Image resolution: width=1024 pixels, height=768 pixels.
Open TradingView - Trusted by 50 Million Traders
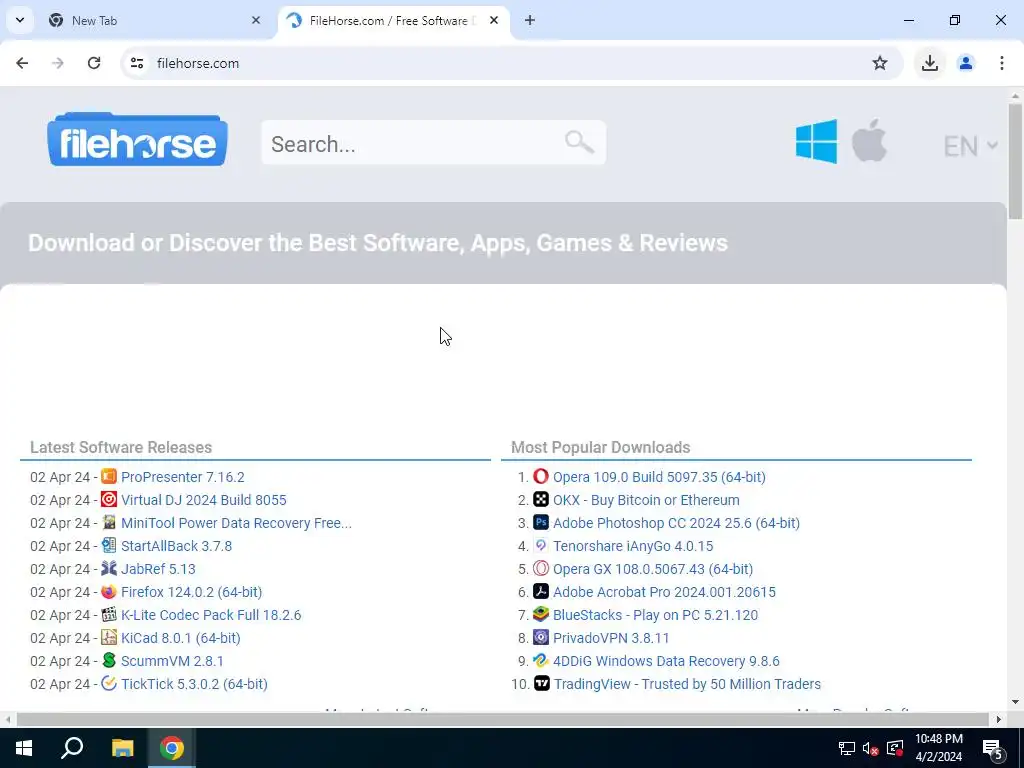[x=687, y=684]
